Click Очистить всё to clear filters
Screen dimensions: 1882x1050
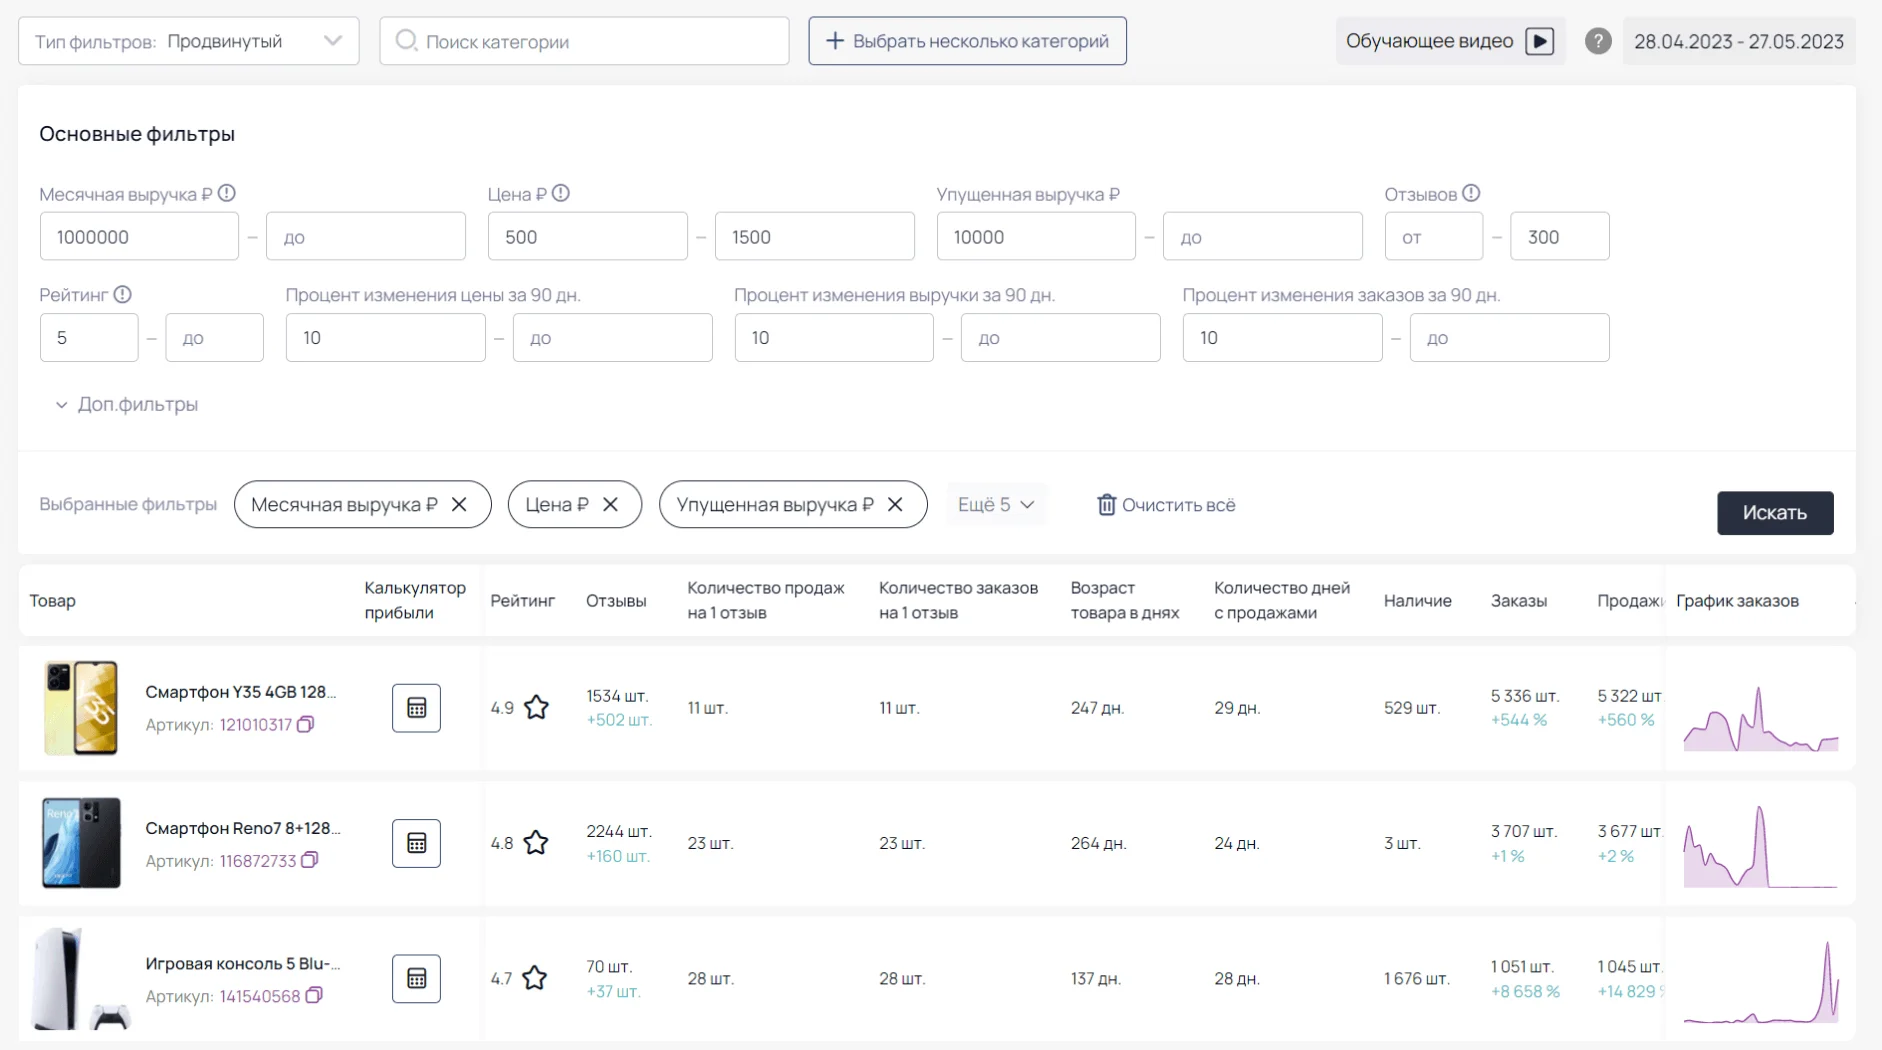(x=1166, y=505)
